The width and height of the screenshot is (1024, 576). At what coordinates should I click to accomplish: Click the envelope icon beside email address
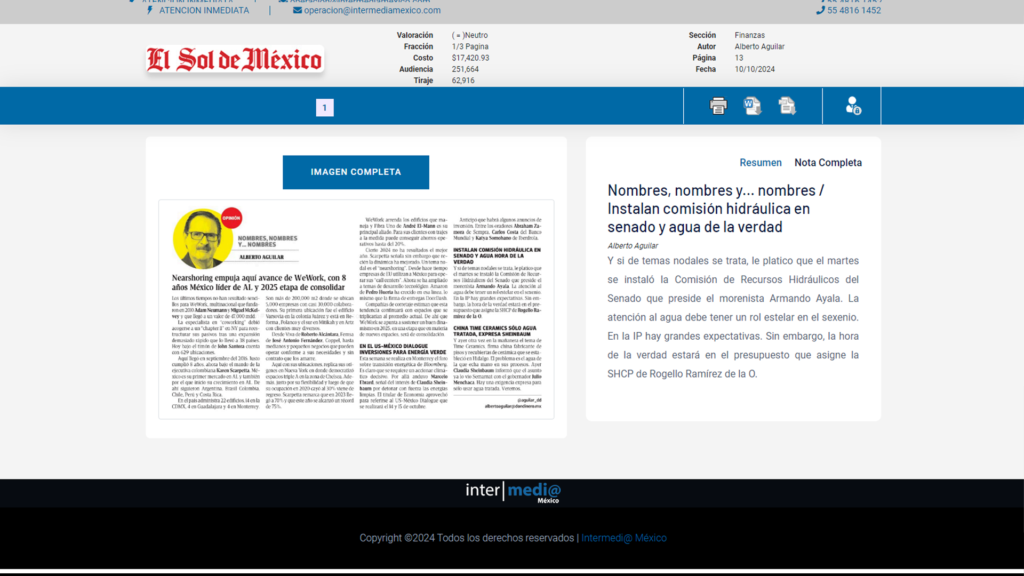[x=297, y=10]
